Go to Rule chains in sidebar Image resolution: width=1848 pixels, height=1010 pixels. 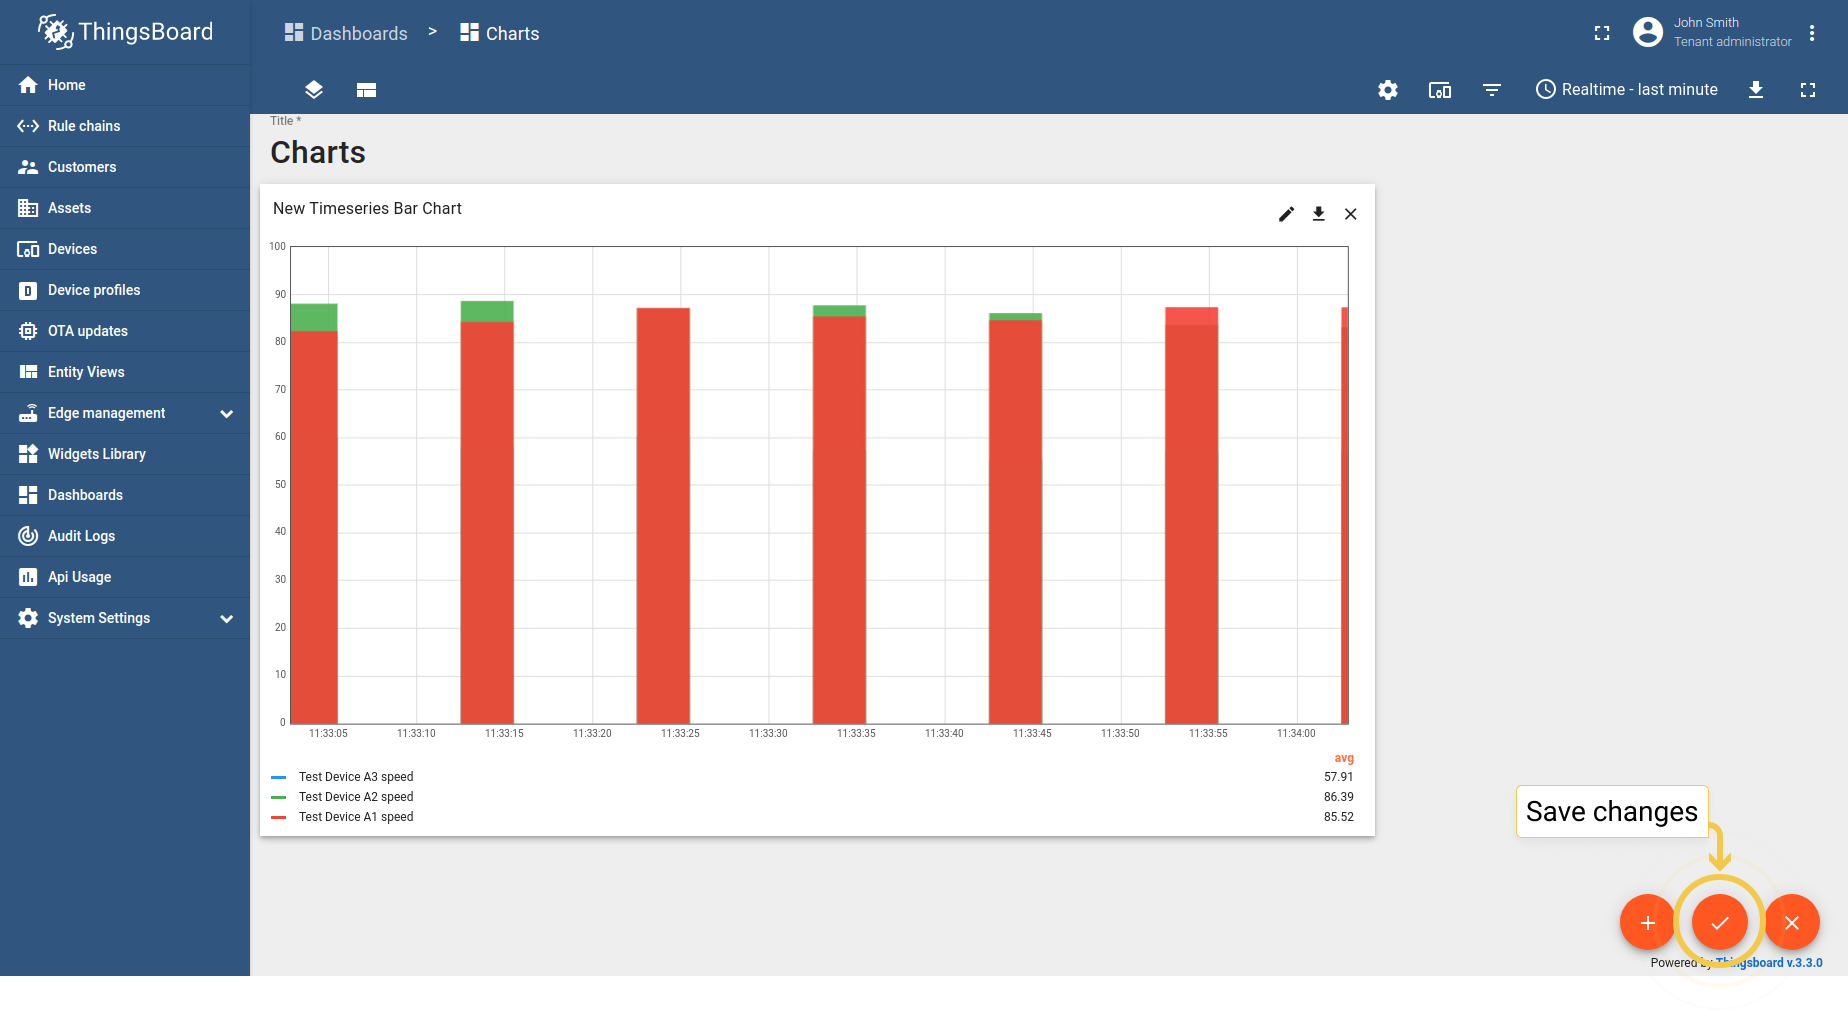point(84,126)
